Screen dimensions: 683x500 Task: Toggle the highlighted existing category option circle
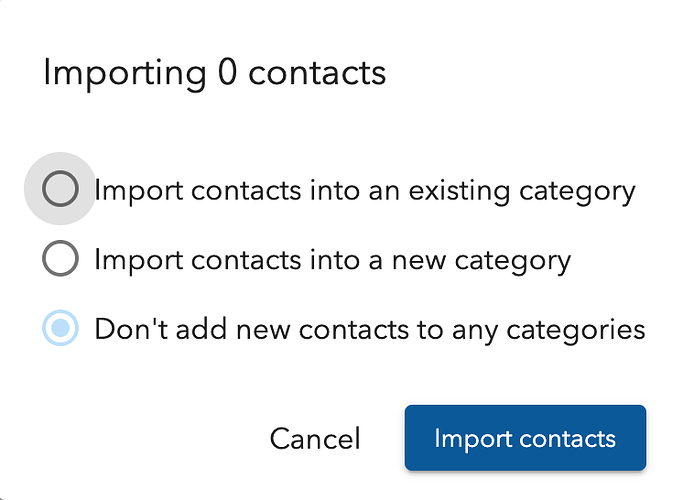[60, 189]
